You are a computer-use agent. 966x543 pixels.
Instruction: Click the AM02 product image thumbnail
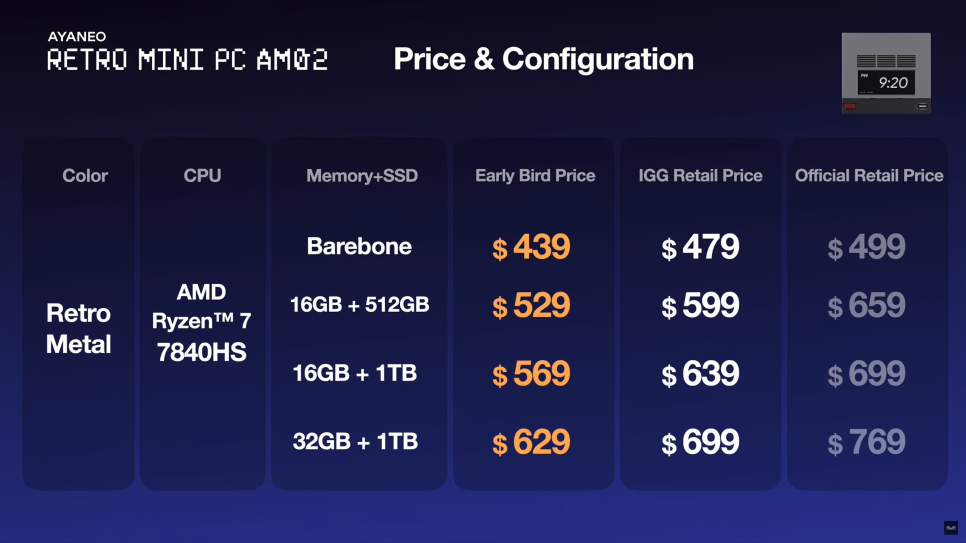886,73
